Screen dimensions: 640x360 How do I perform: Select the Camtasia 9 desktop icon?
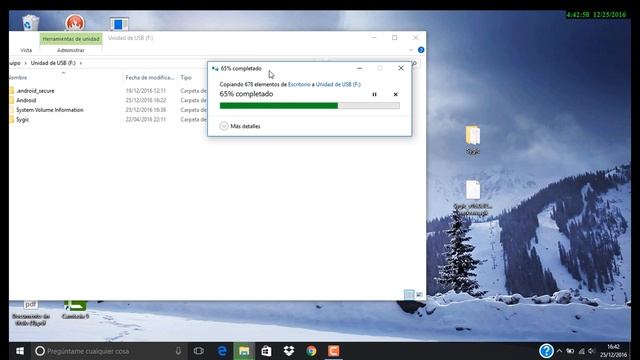point(76,310)
